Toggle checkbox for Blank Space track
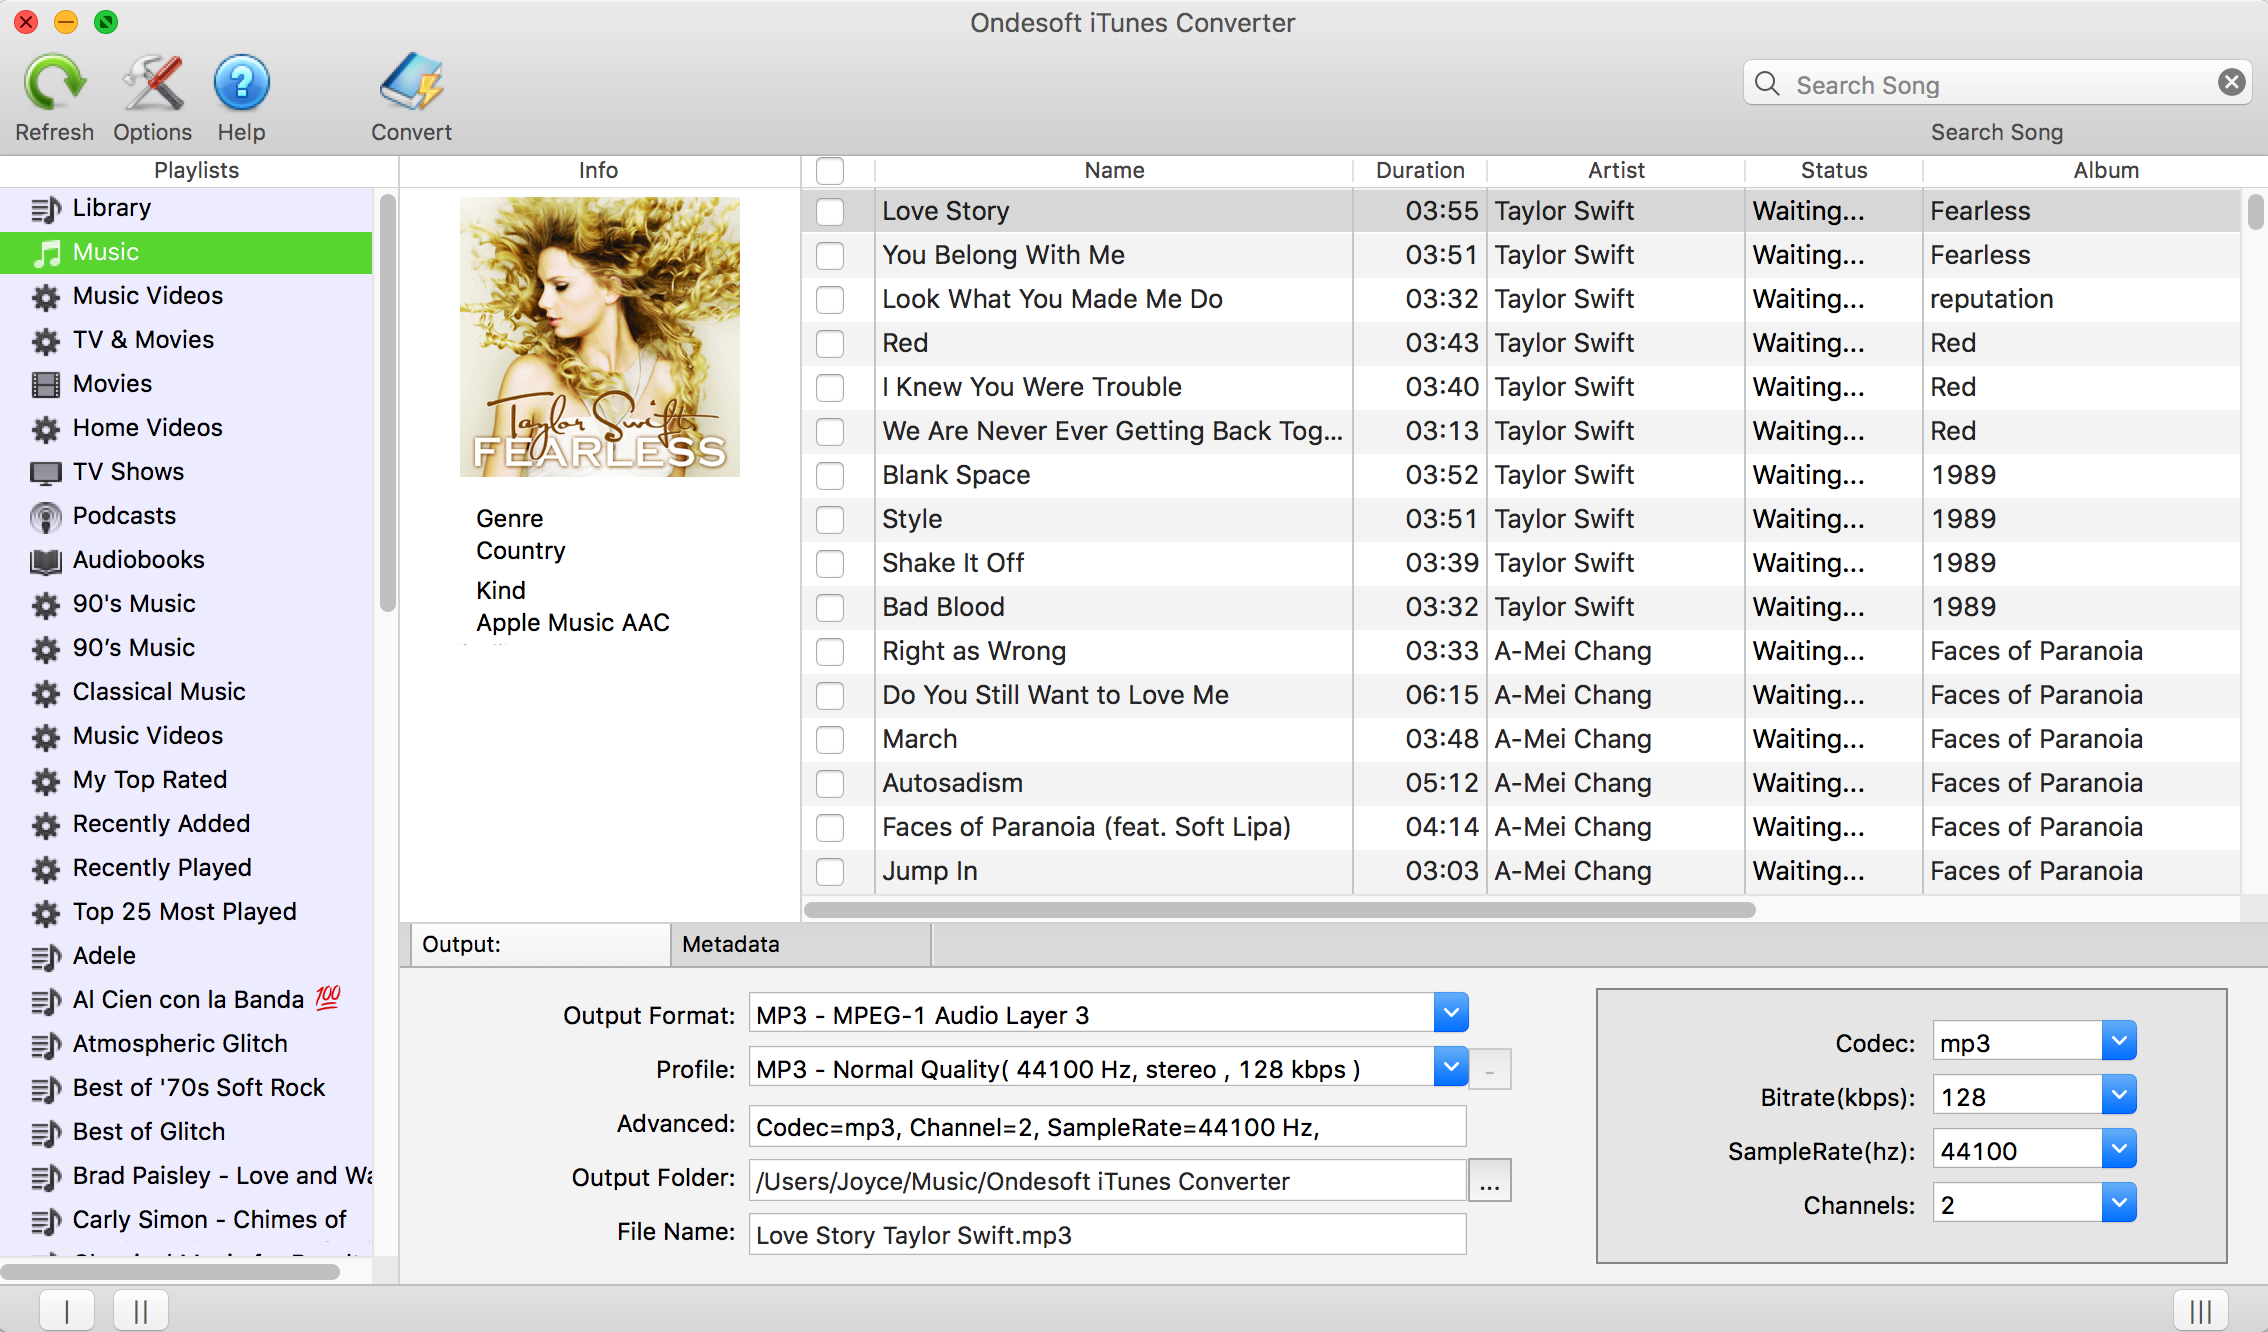 pyautogui.click(x=832, y=476)
